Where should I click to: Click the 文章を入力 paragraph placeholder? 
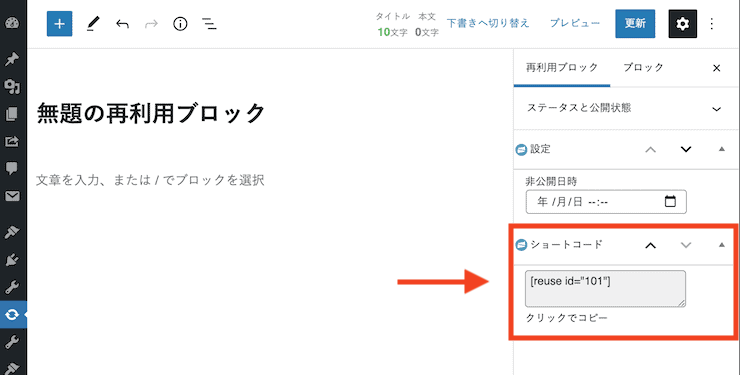click(x=150, y=180)
